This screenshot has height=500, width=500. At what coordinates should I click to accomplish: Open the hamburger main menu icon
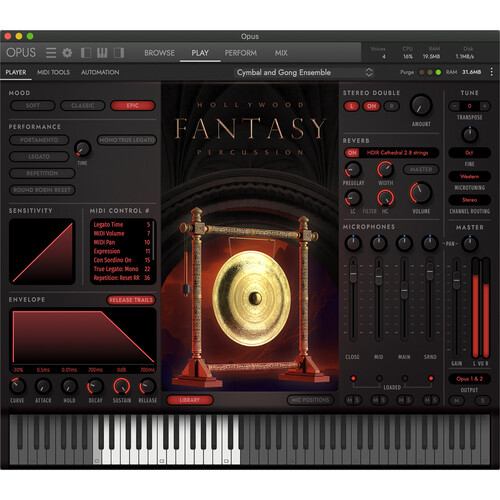tap(51, 53)
